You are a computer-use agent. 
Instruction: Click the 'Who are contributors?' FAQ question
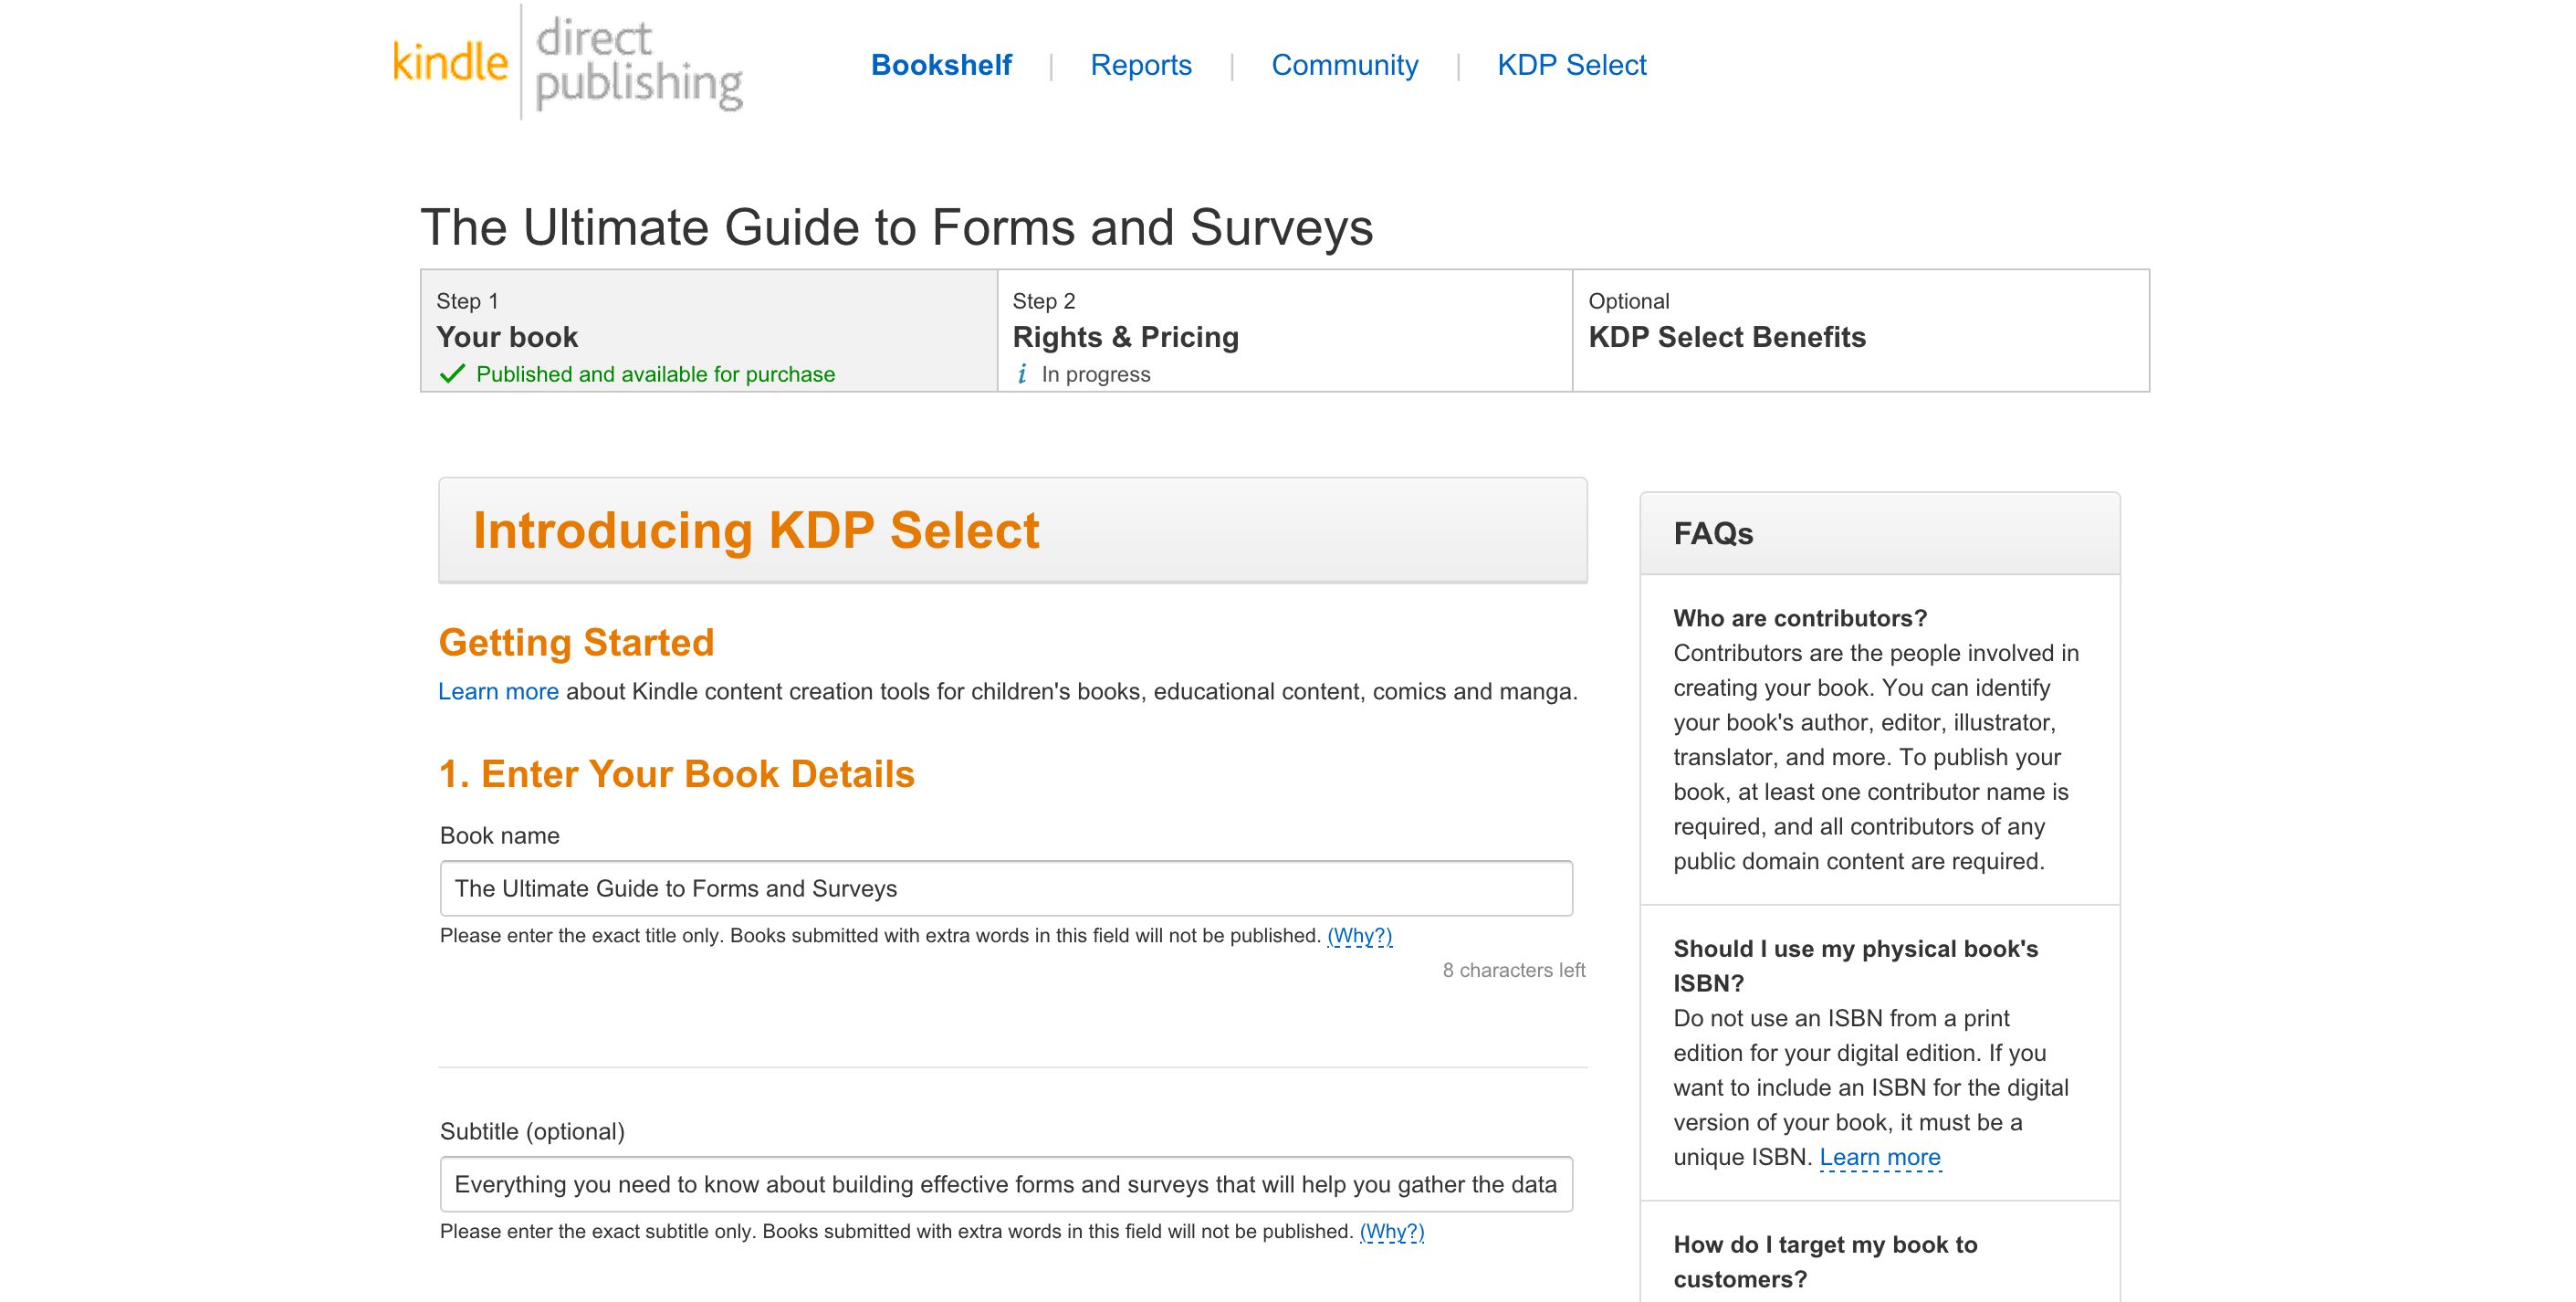tap(1800, 618)
